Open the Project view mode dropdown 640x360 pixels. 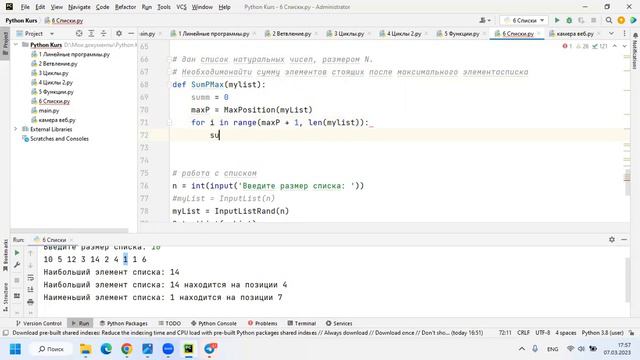click(x=52, y=33)
